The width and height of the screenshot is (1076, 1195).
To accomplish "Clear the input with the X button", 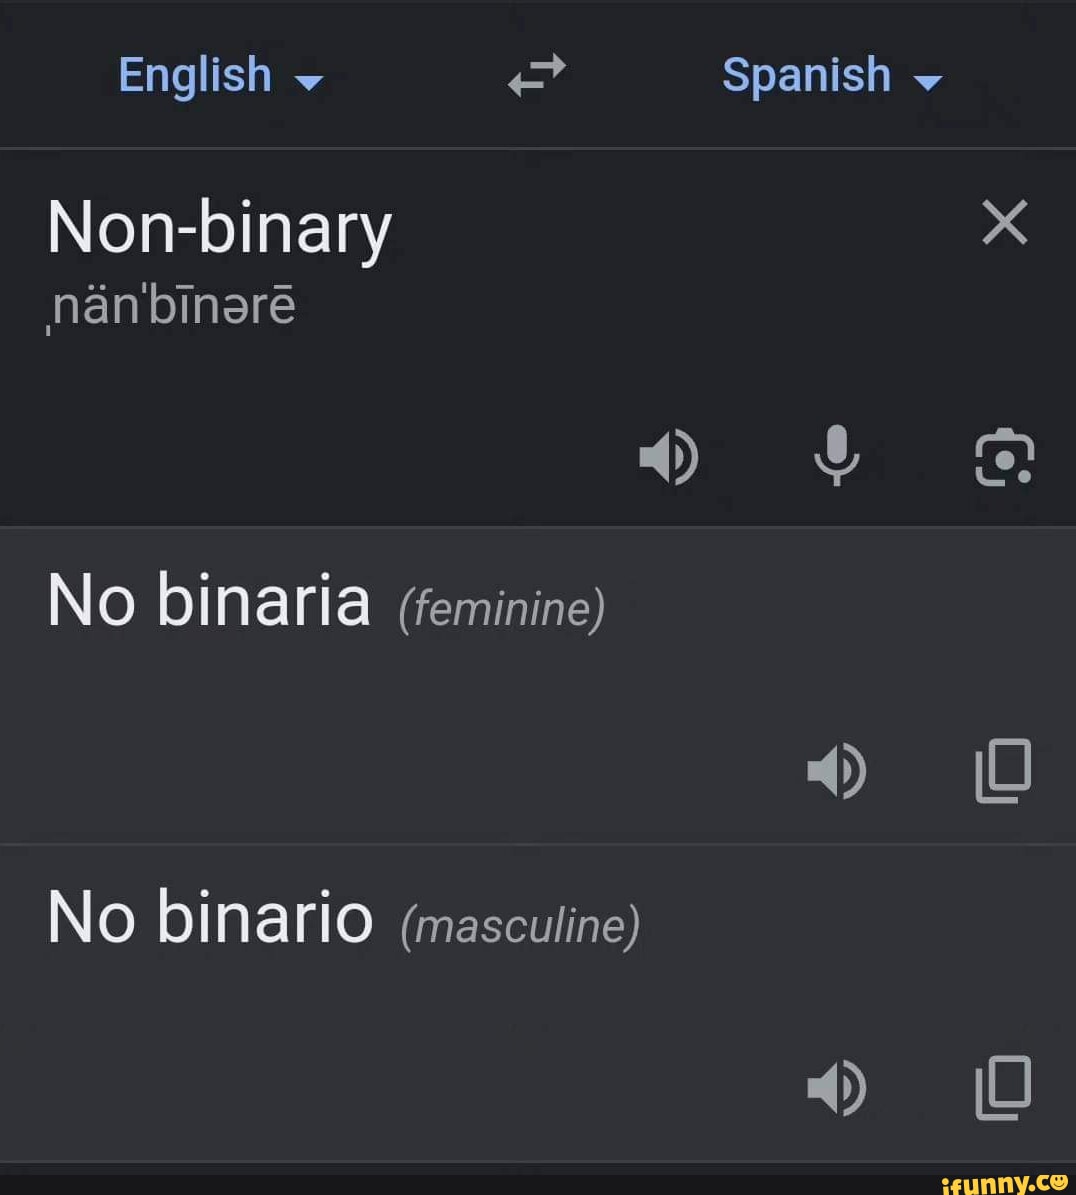I will pos(1005,223).
